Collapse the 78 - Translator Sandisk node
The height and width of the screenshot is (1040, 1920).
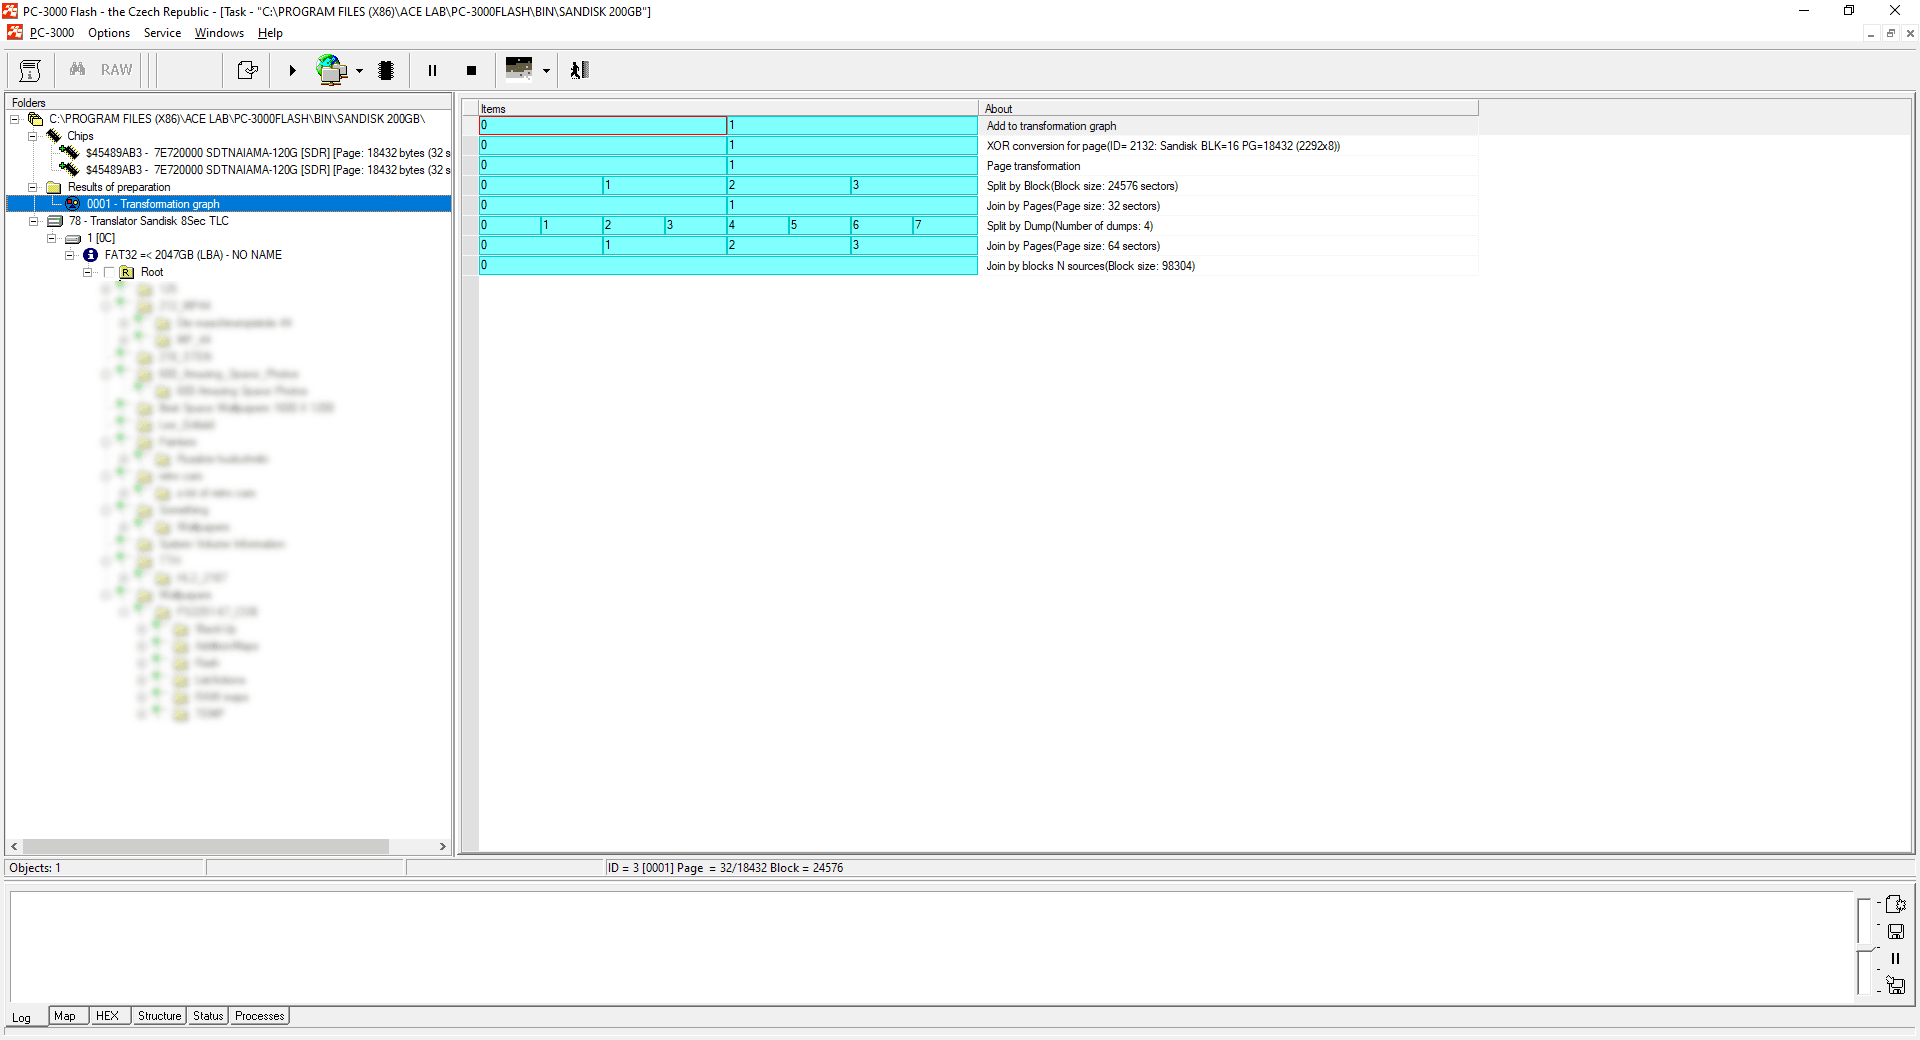pyautogui.click(x=33, y=221)
